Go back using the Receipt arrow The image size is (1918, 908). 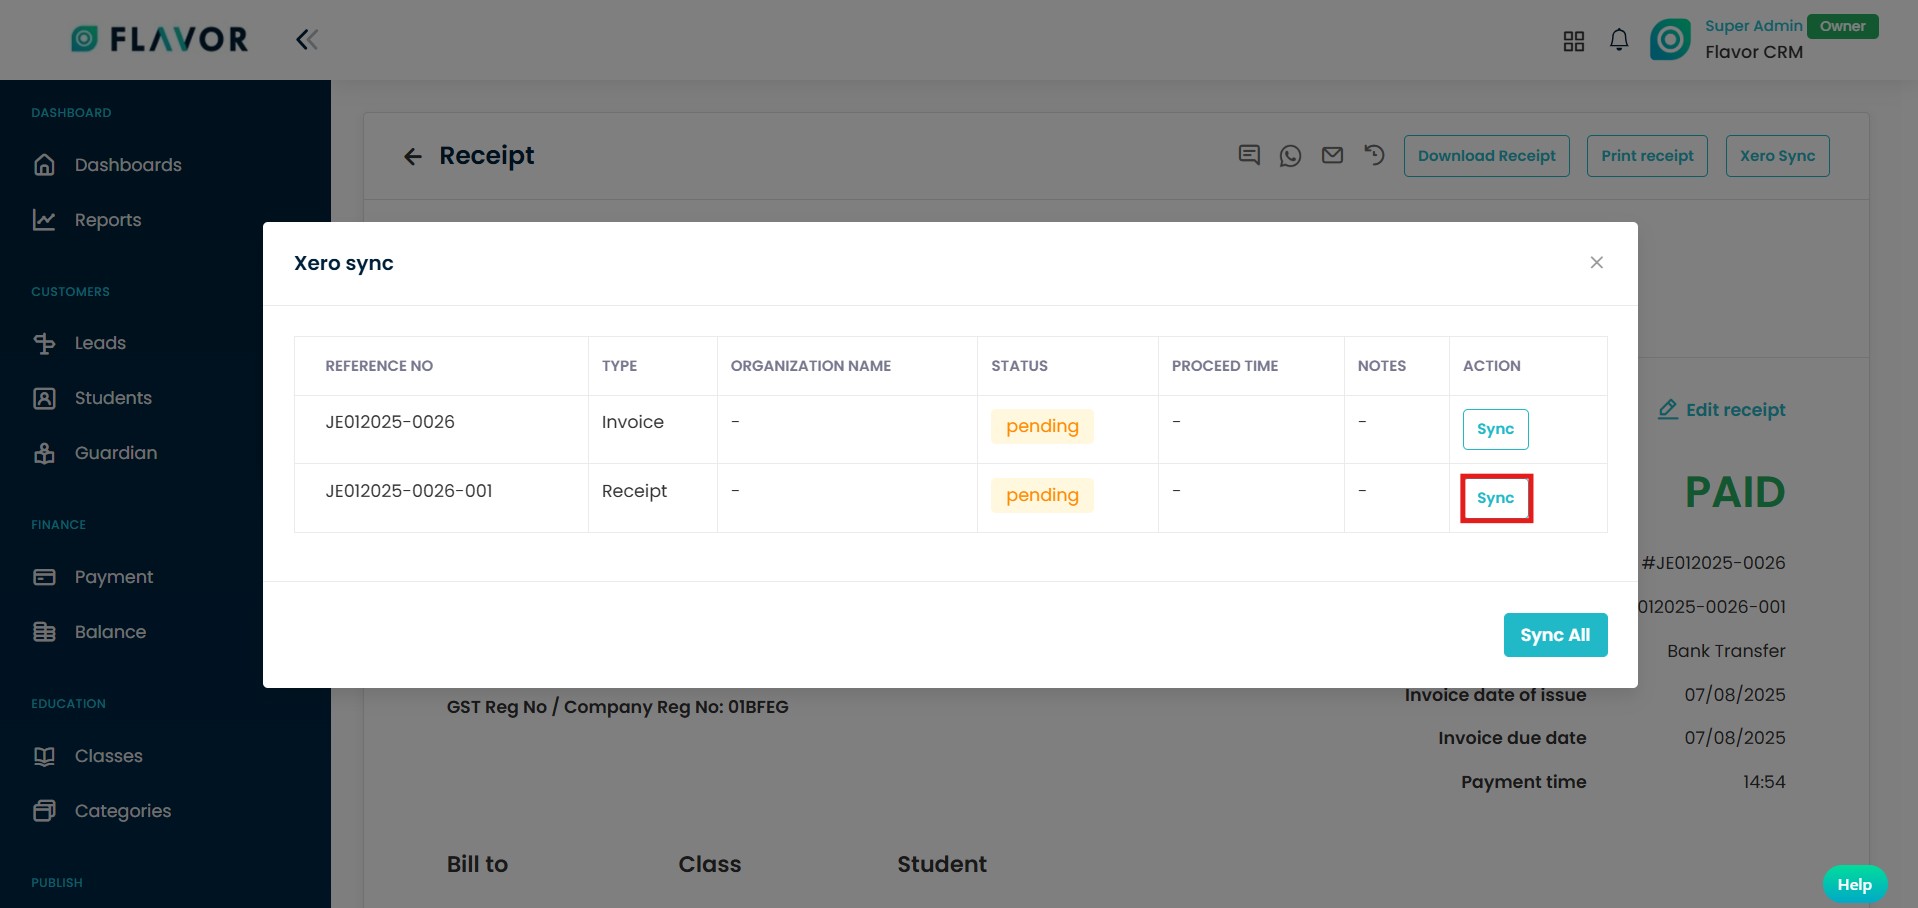coord(412,156)
